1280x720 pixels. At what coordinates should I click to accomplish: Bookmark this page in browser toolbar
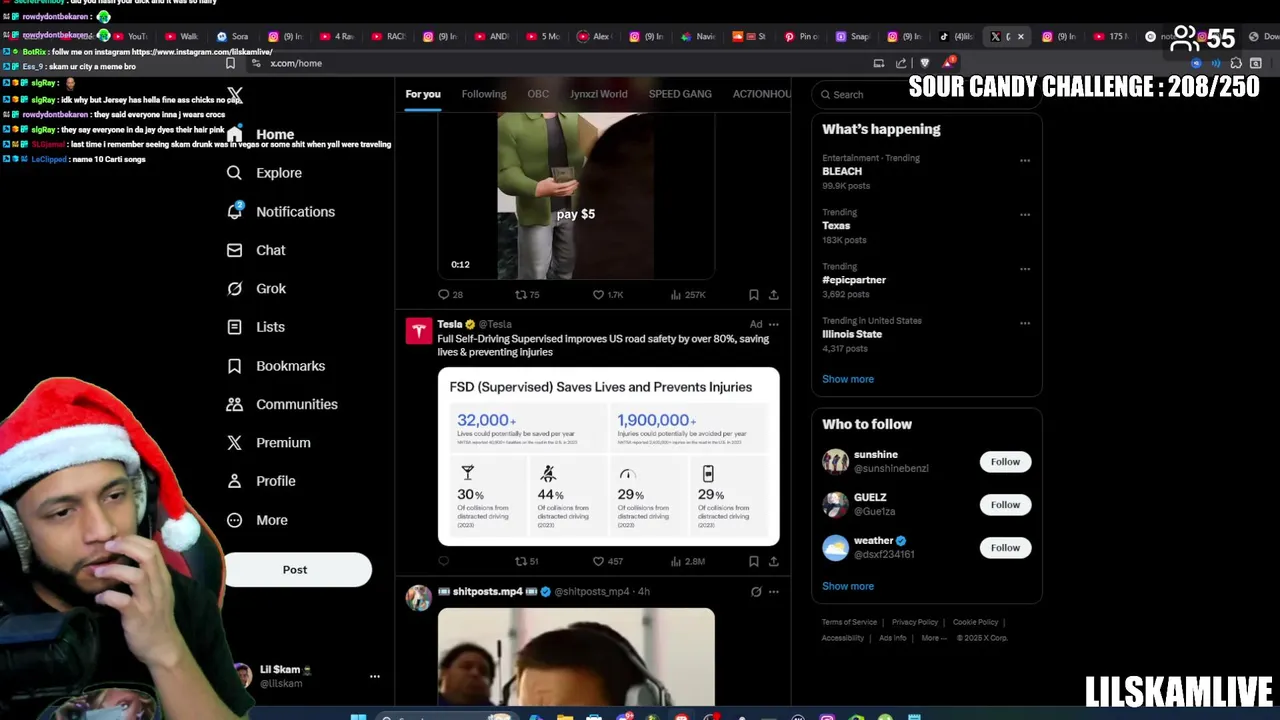(230, 63)
